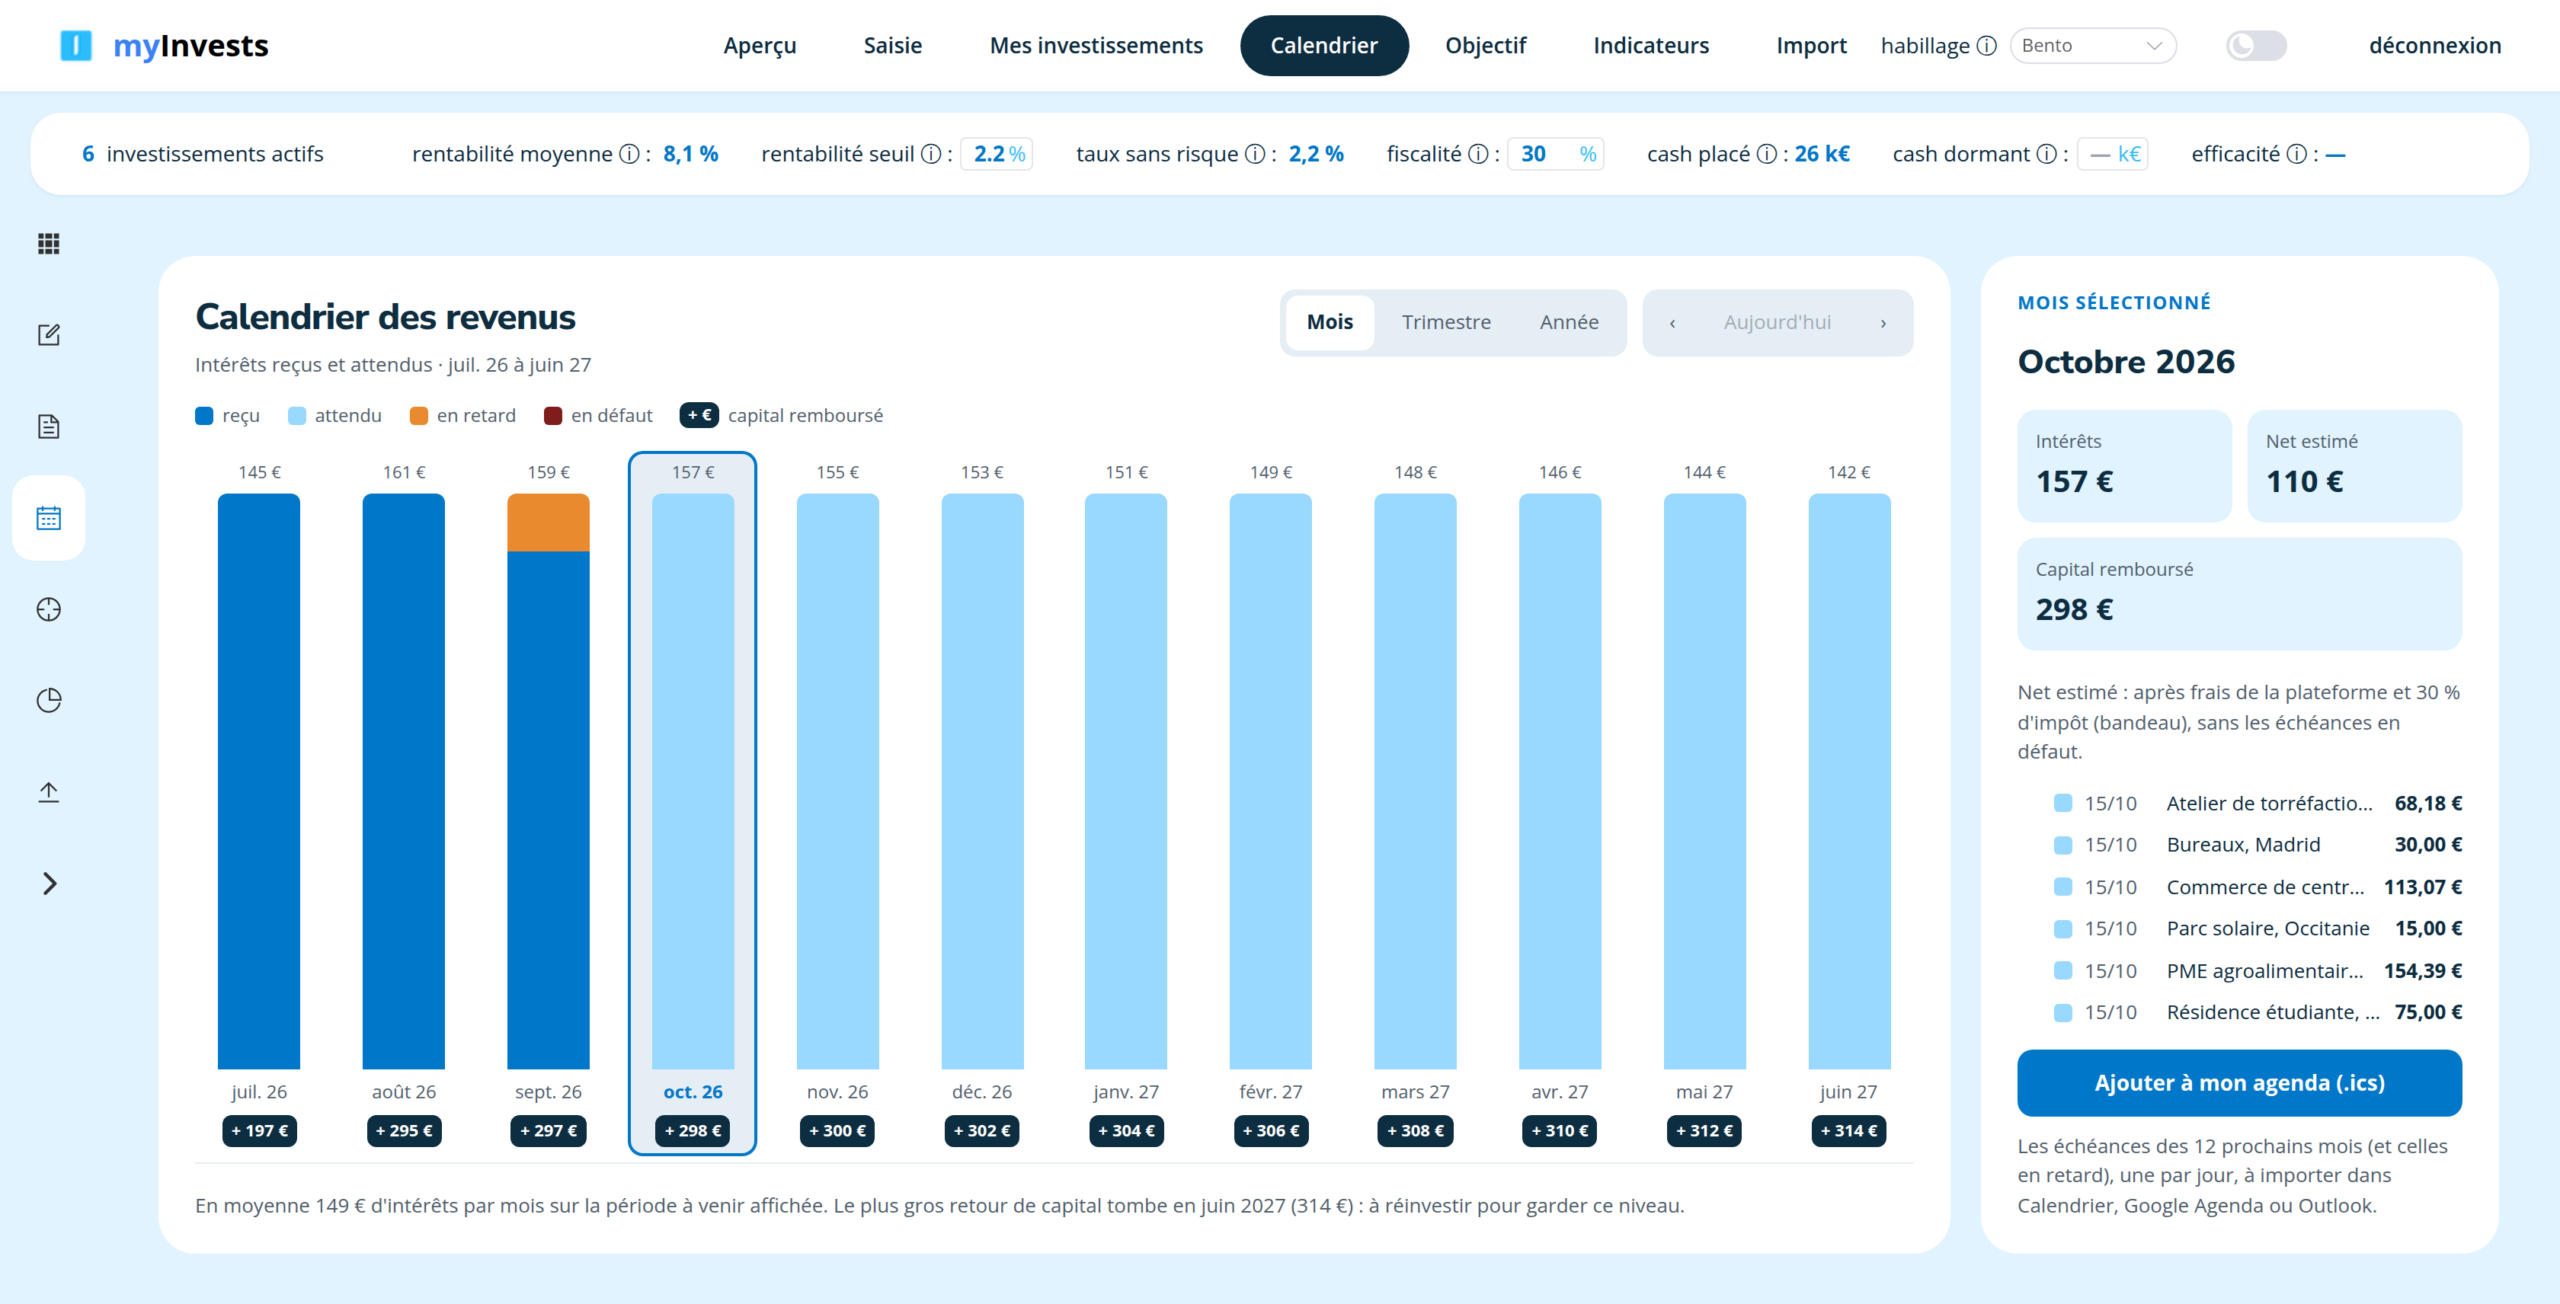Select the Trimestre view
Image resolution: width=2560 pixels, height=1304 pixels.
[1446, 322]
